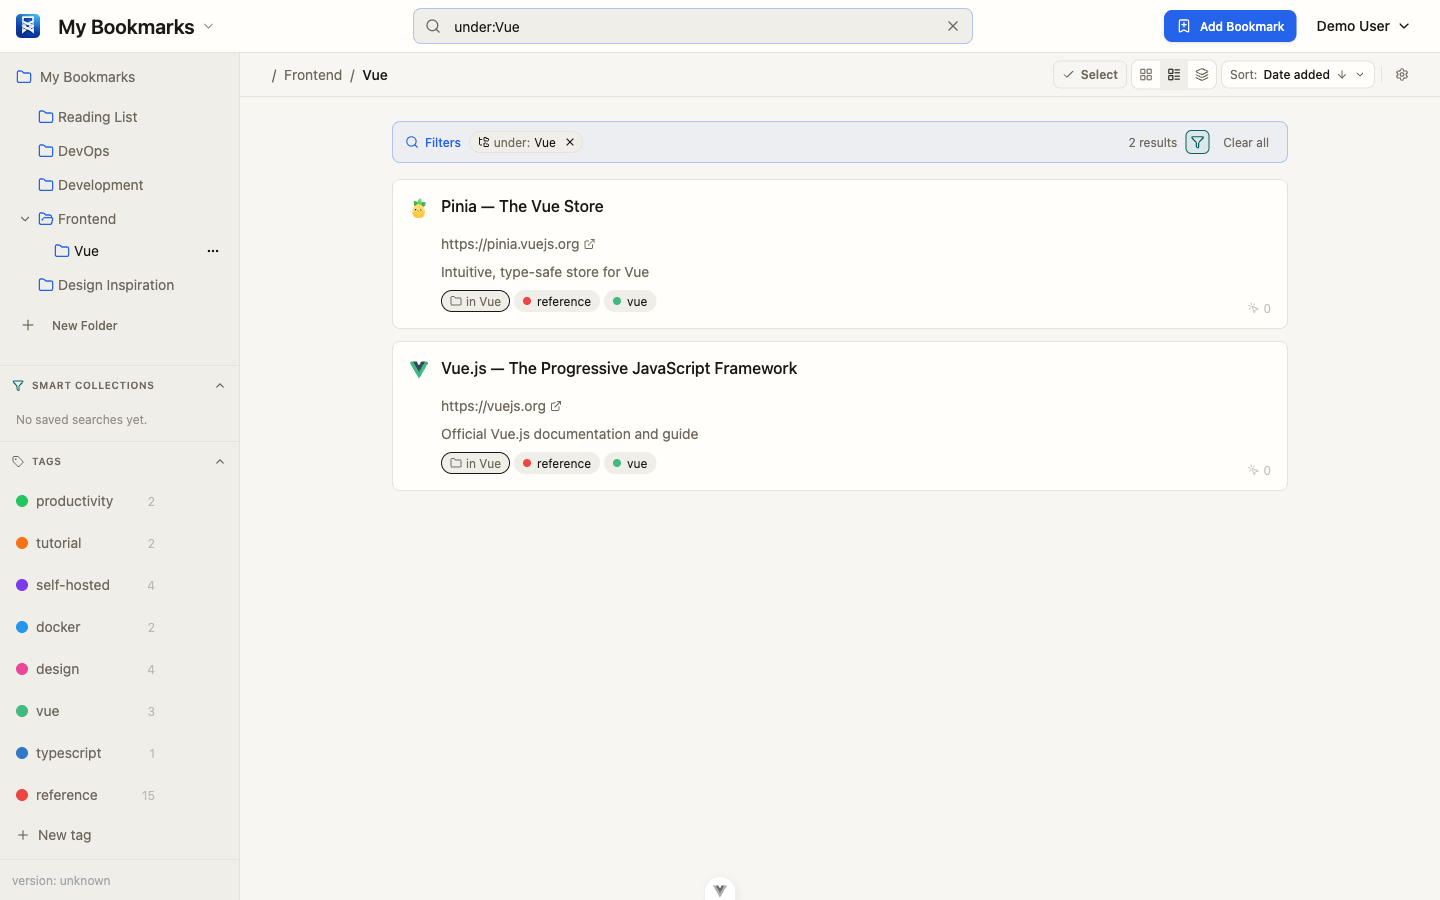Image resolution: width=1440 pixels, height=900 pixels.
Task: Toggle the sort direction arrow
Action: pos(1342,75)
